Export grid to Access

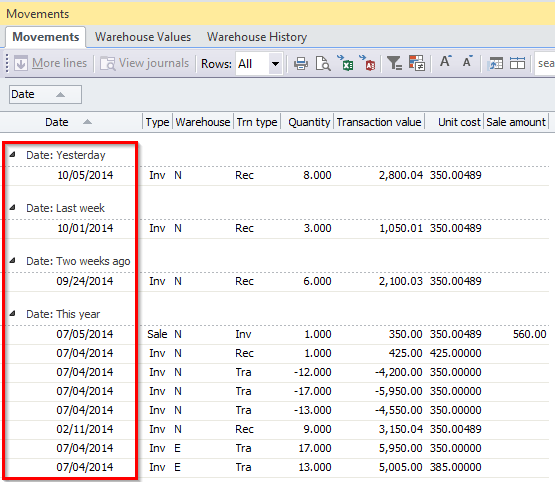pyautogui.click(x=367, y=63)
